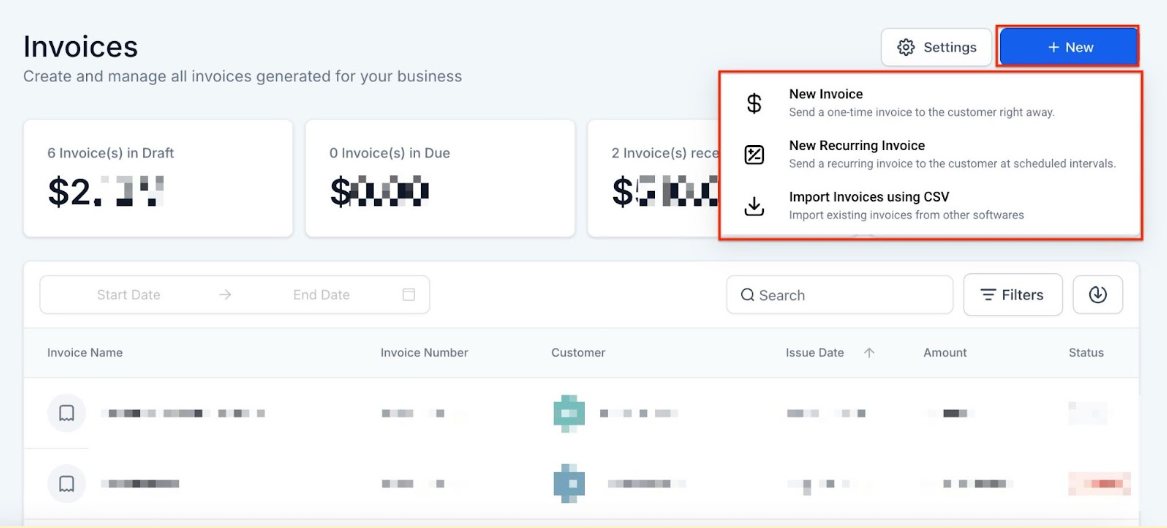The image size is (1167, 528).
Task: Set the Start Date field
Action: [x=128, y=295]
